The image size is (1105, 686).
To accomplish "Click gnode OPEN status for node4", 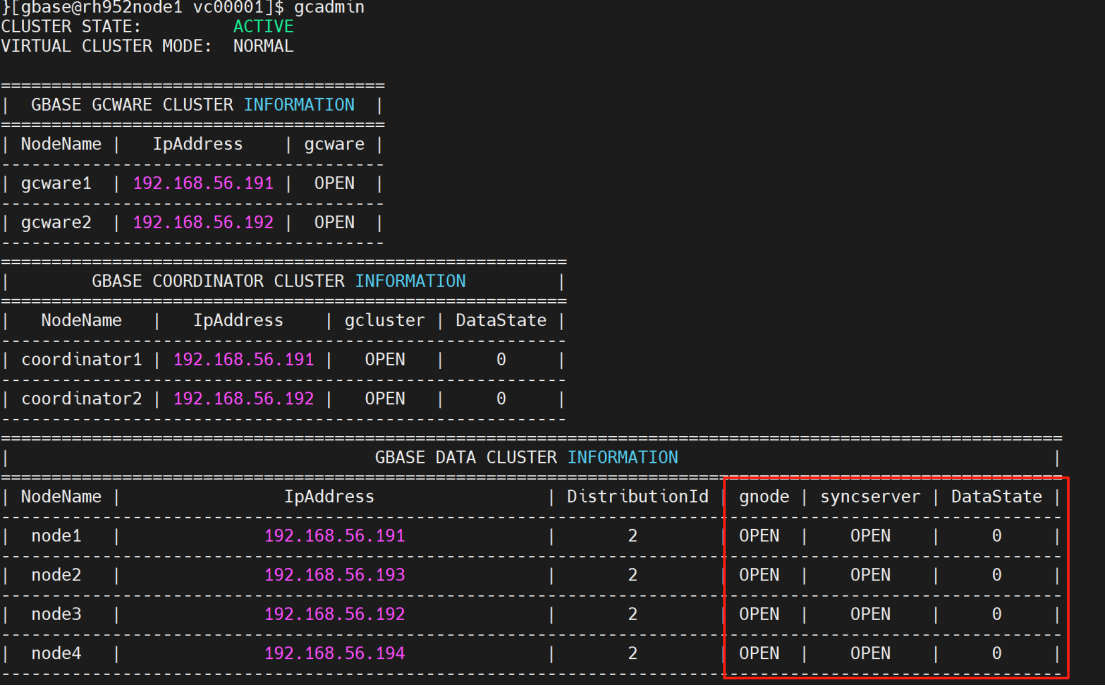I will [x=759, y=654].
